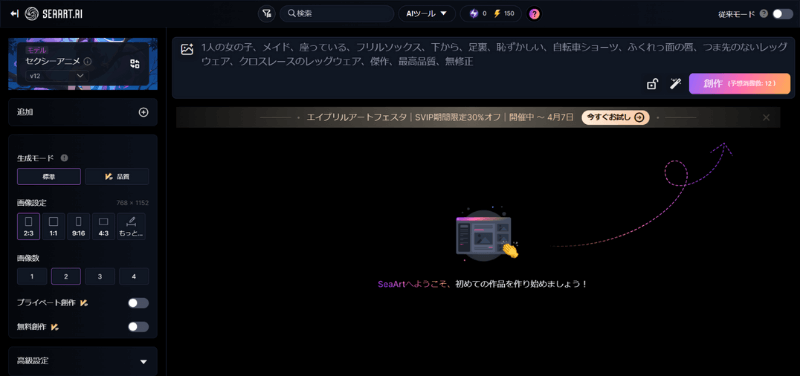Click info icon next to 生成モード

pos(64,158)
